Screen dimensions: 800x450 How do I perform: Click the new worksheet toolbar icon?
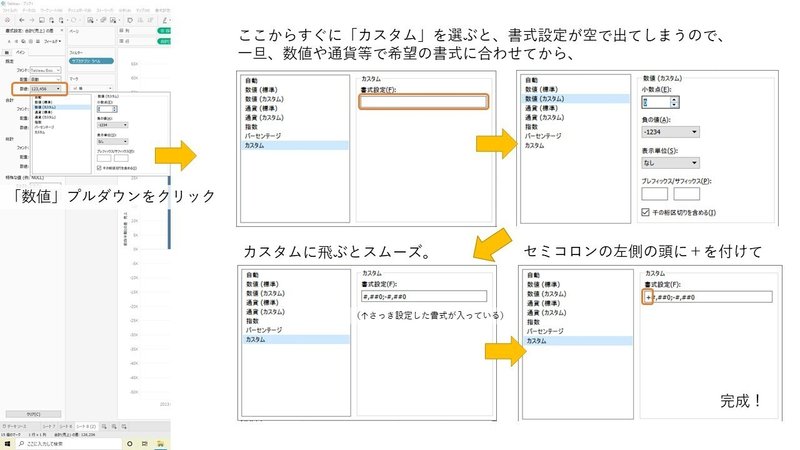90,20
